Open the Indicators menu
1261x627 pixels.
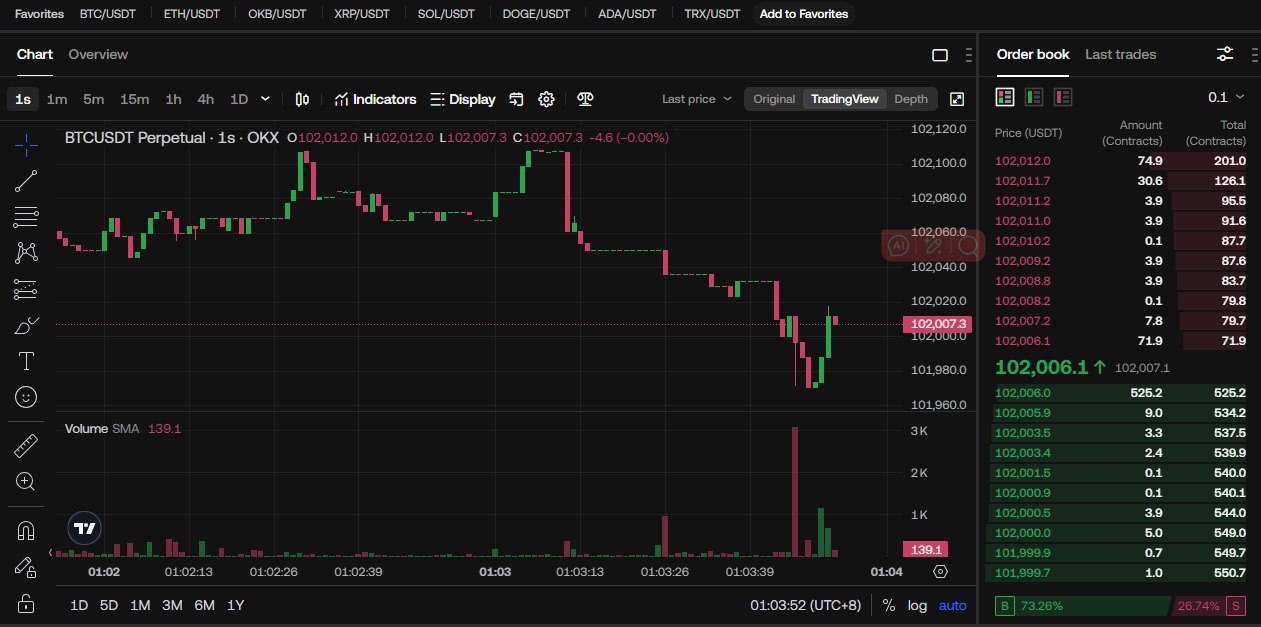pos(376,99)
